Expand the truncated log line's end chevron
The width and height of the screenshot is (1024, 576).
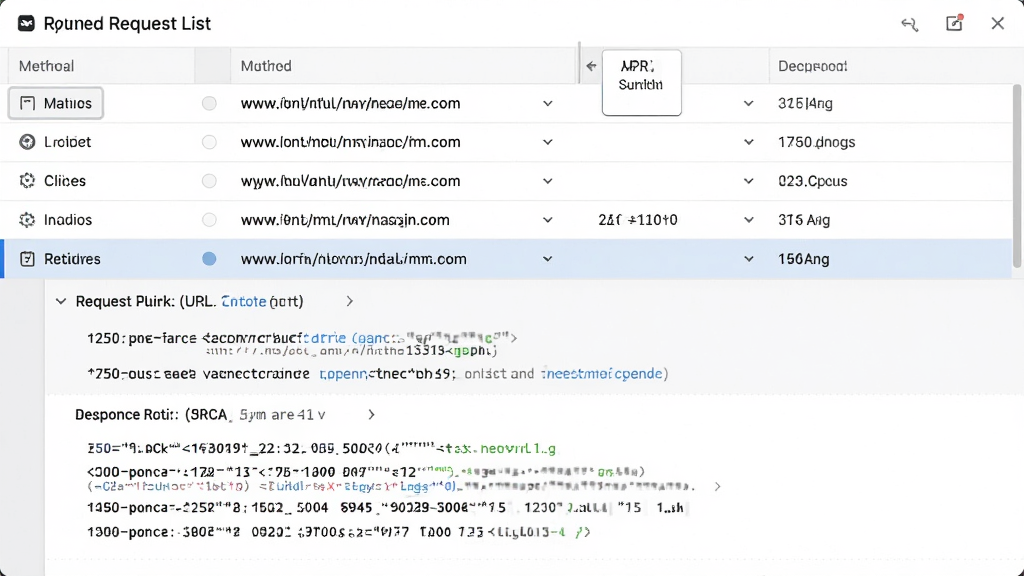[717, 487]
